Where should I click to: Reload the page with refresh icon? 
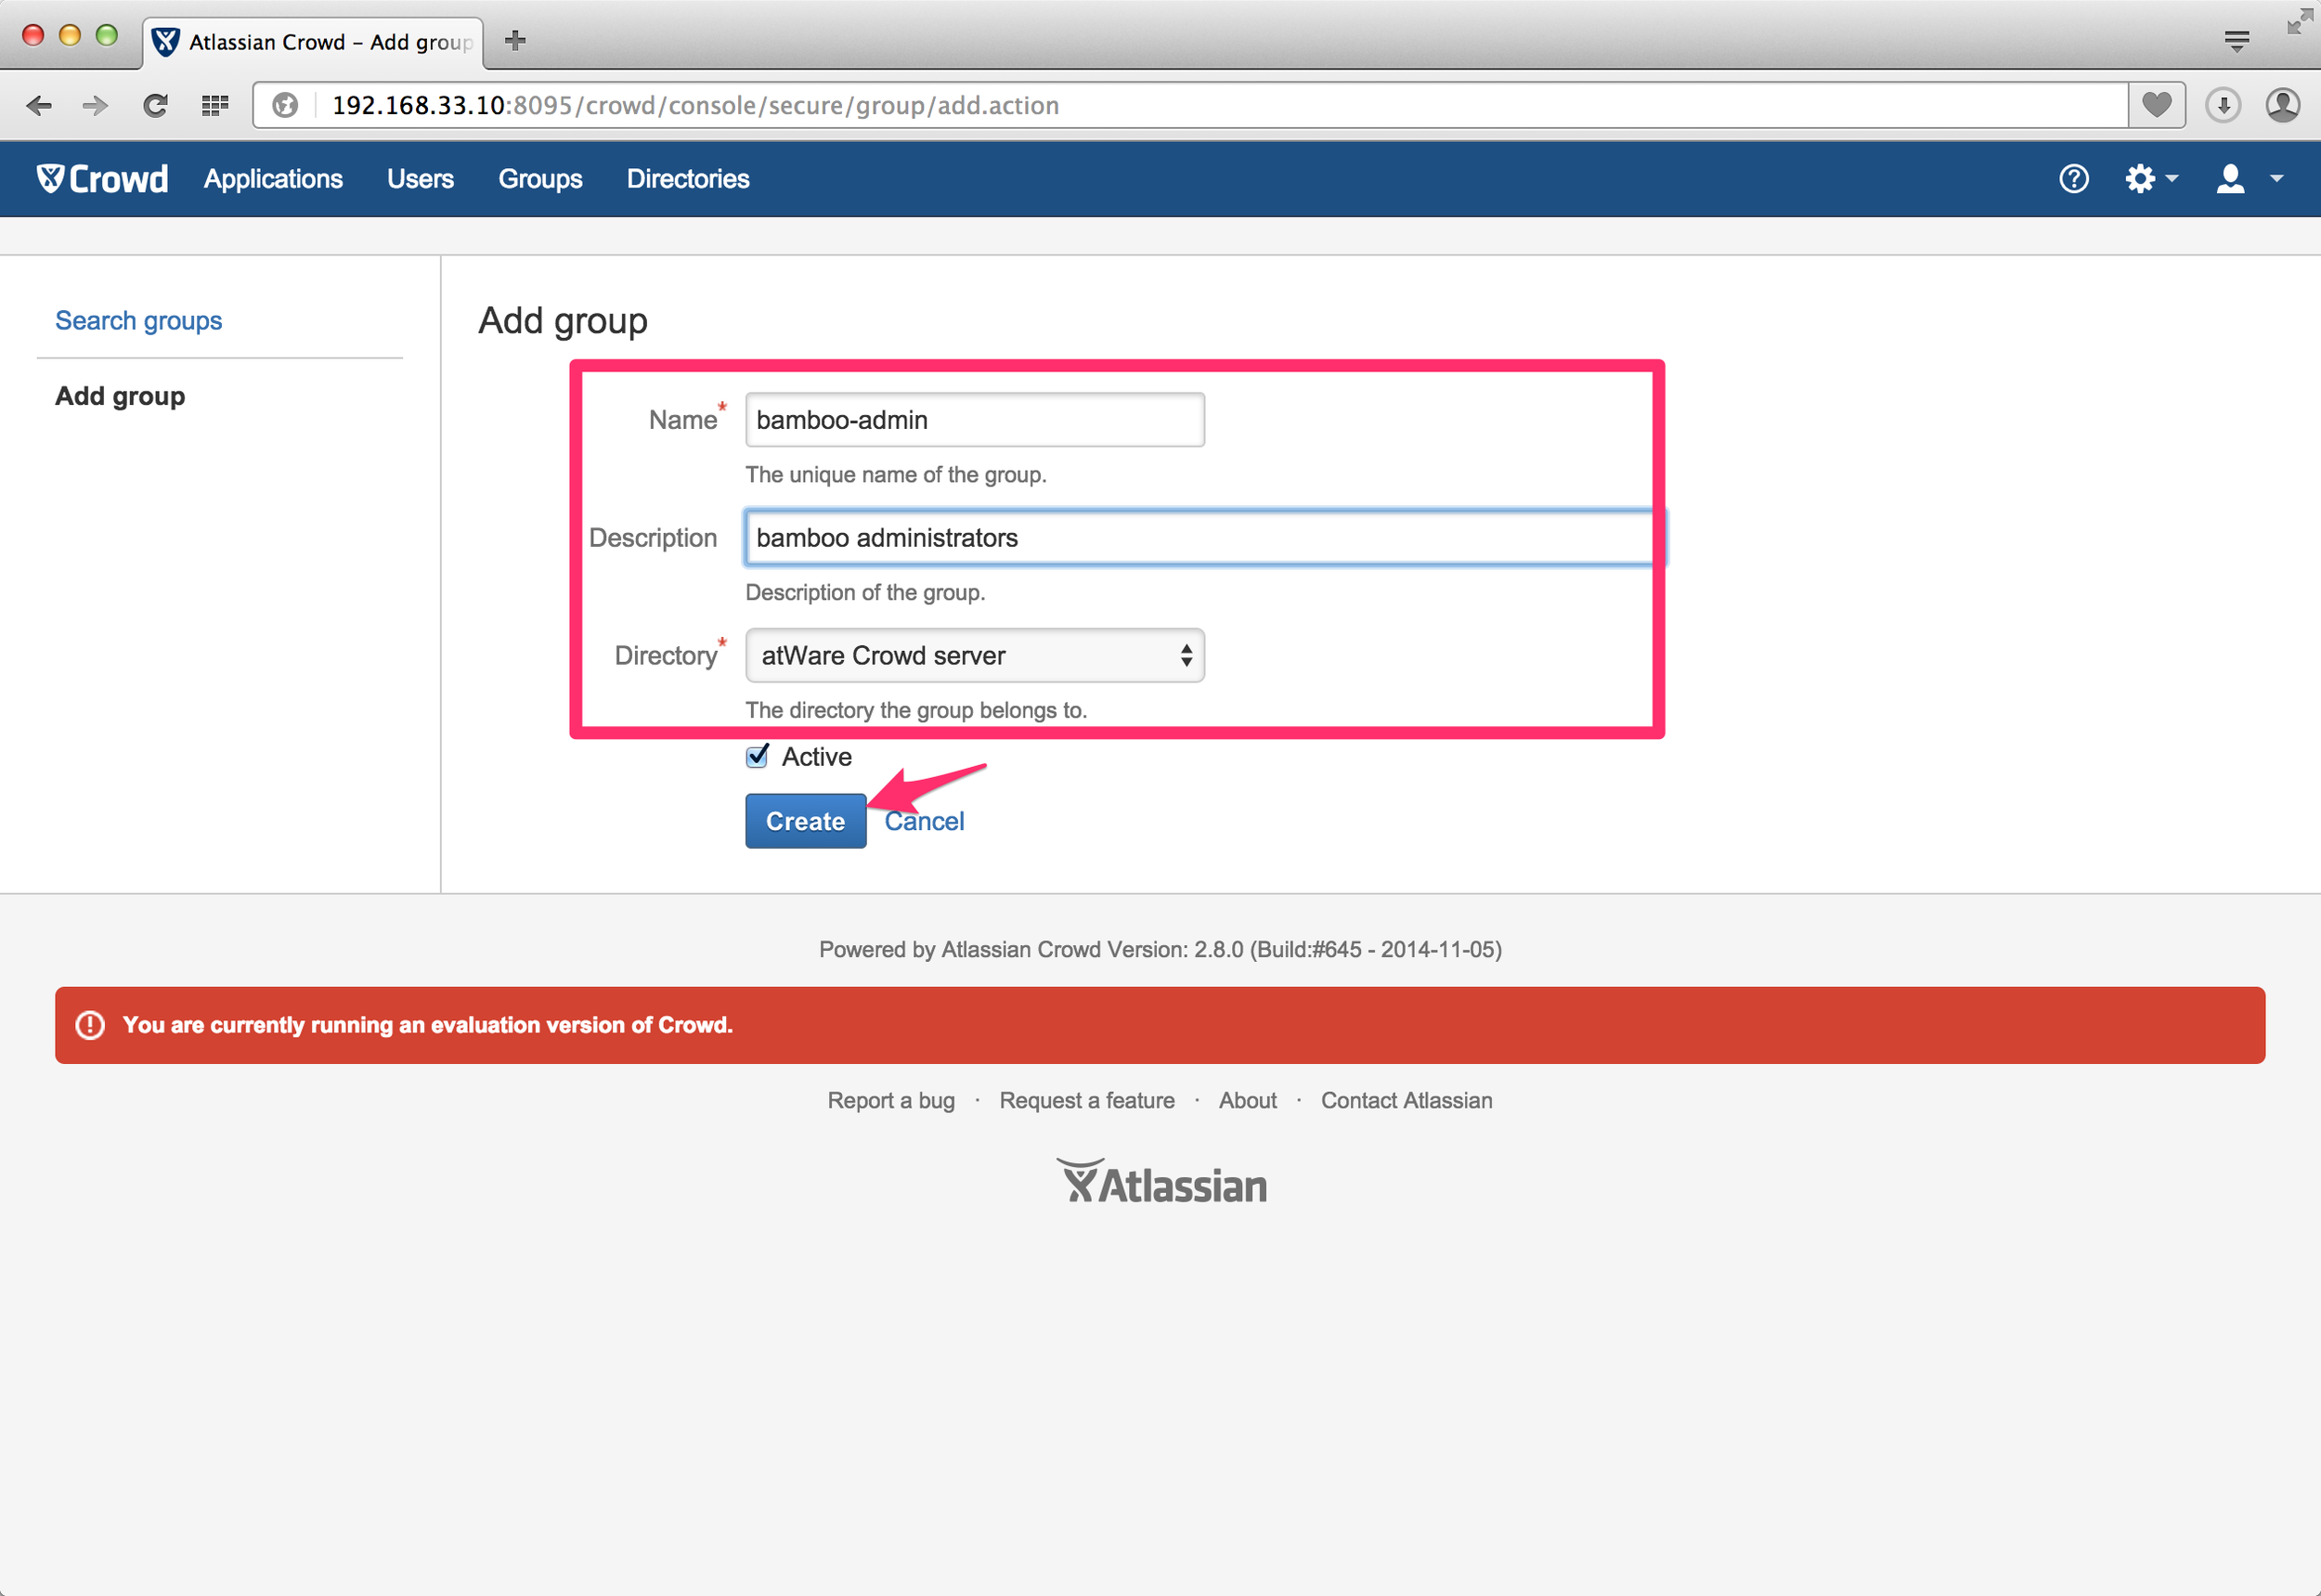click(155, 105)
